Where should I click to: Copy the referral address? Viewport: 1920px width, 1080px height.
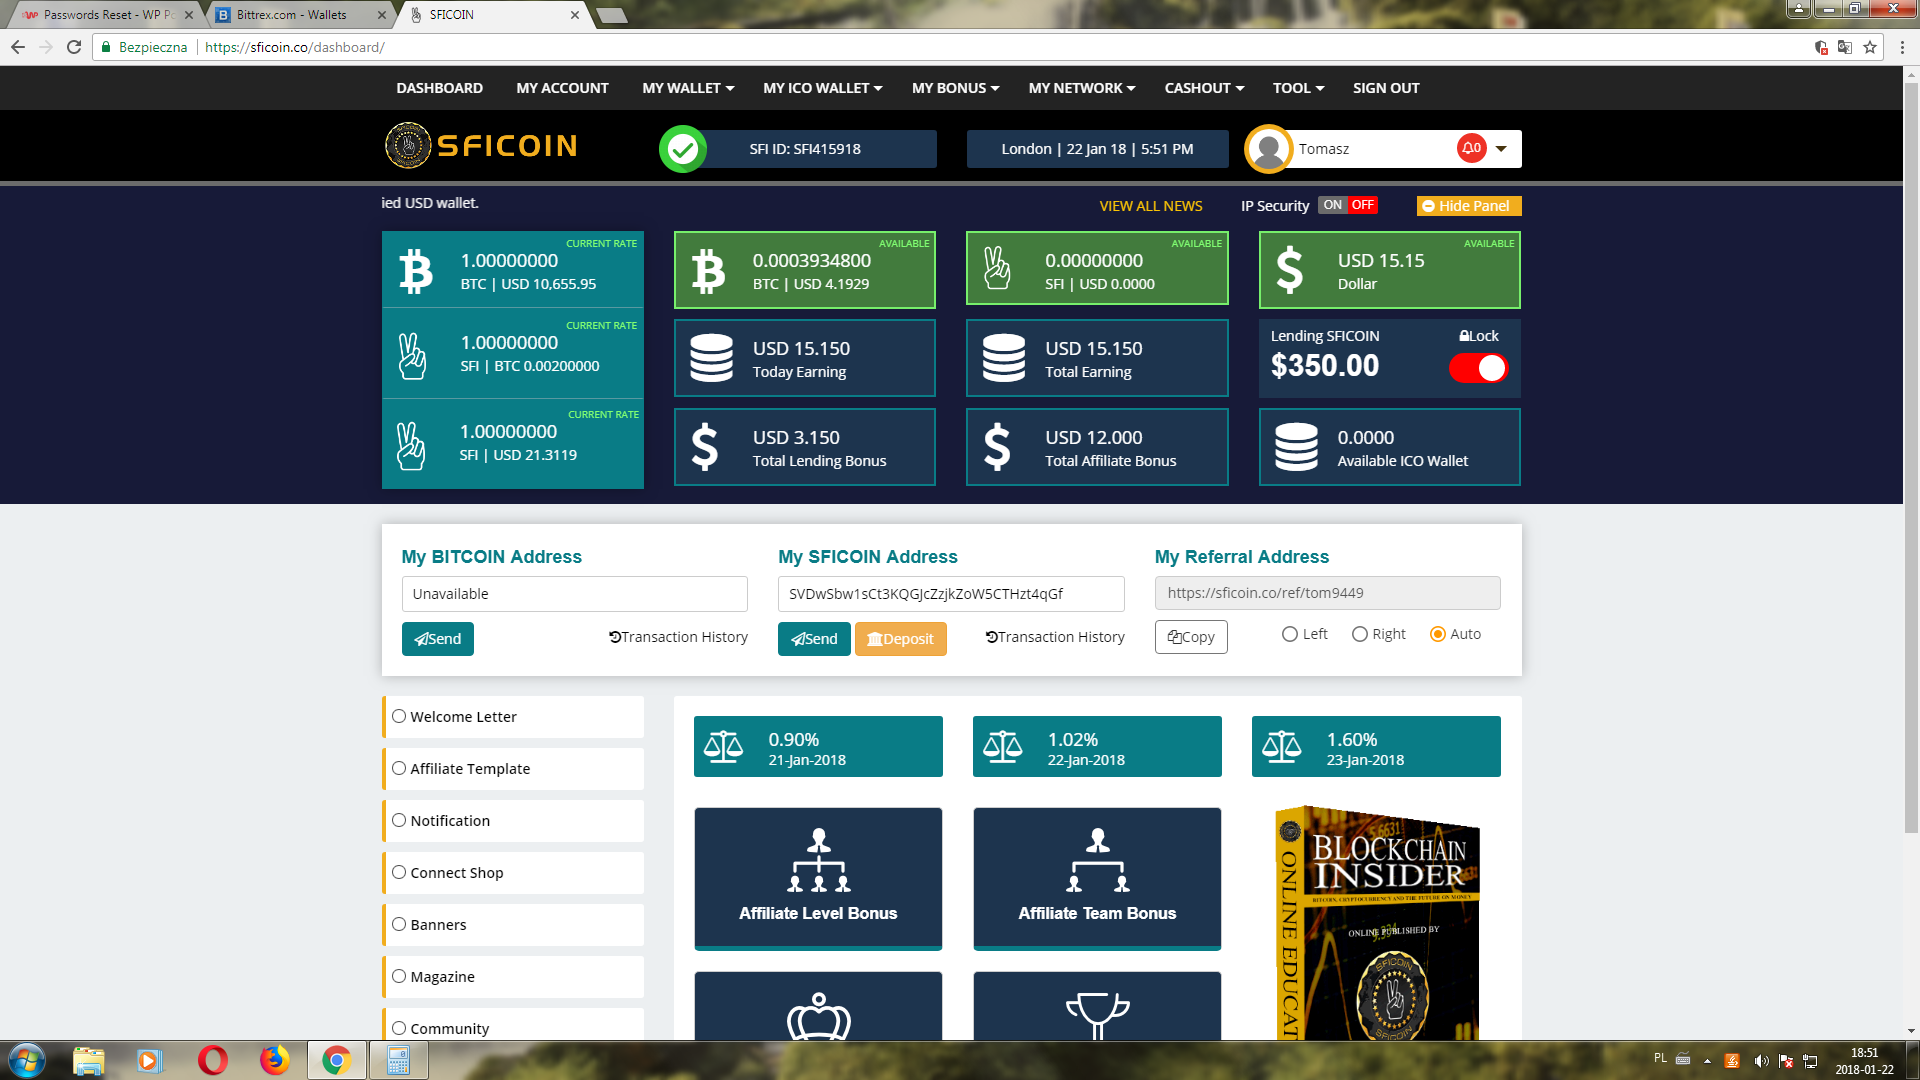point(1191,637)
